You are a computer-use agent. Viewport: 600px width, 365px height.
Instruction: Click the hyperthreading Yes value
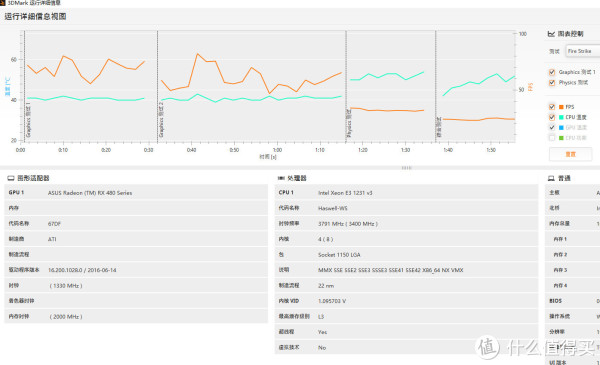tap(322, 332)
